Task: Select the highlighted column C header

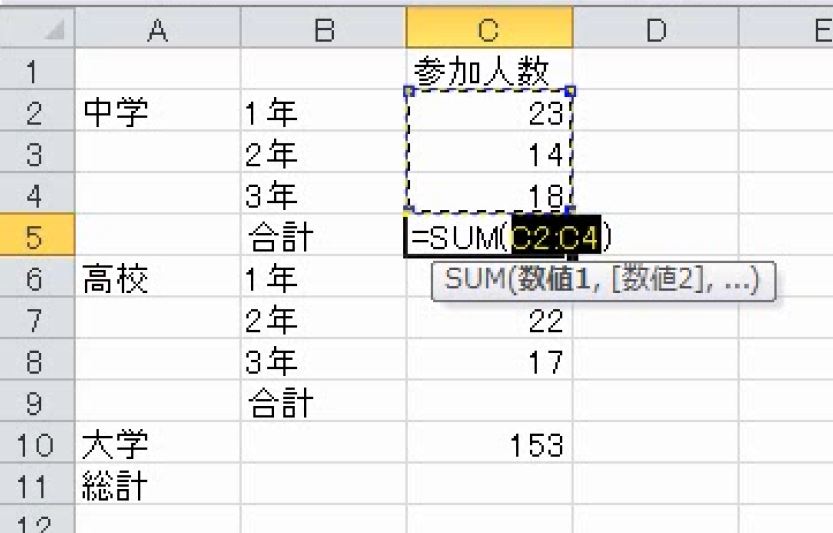Action: pyautogui.click(x=489, y=28)
